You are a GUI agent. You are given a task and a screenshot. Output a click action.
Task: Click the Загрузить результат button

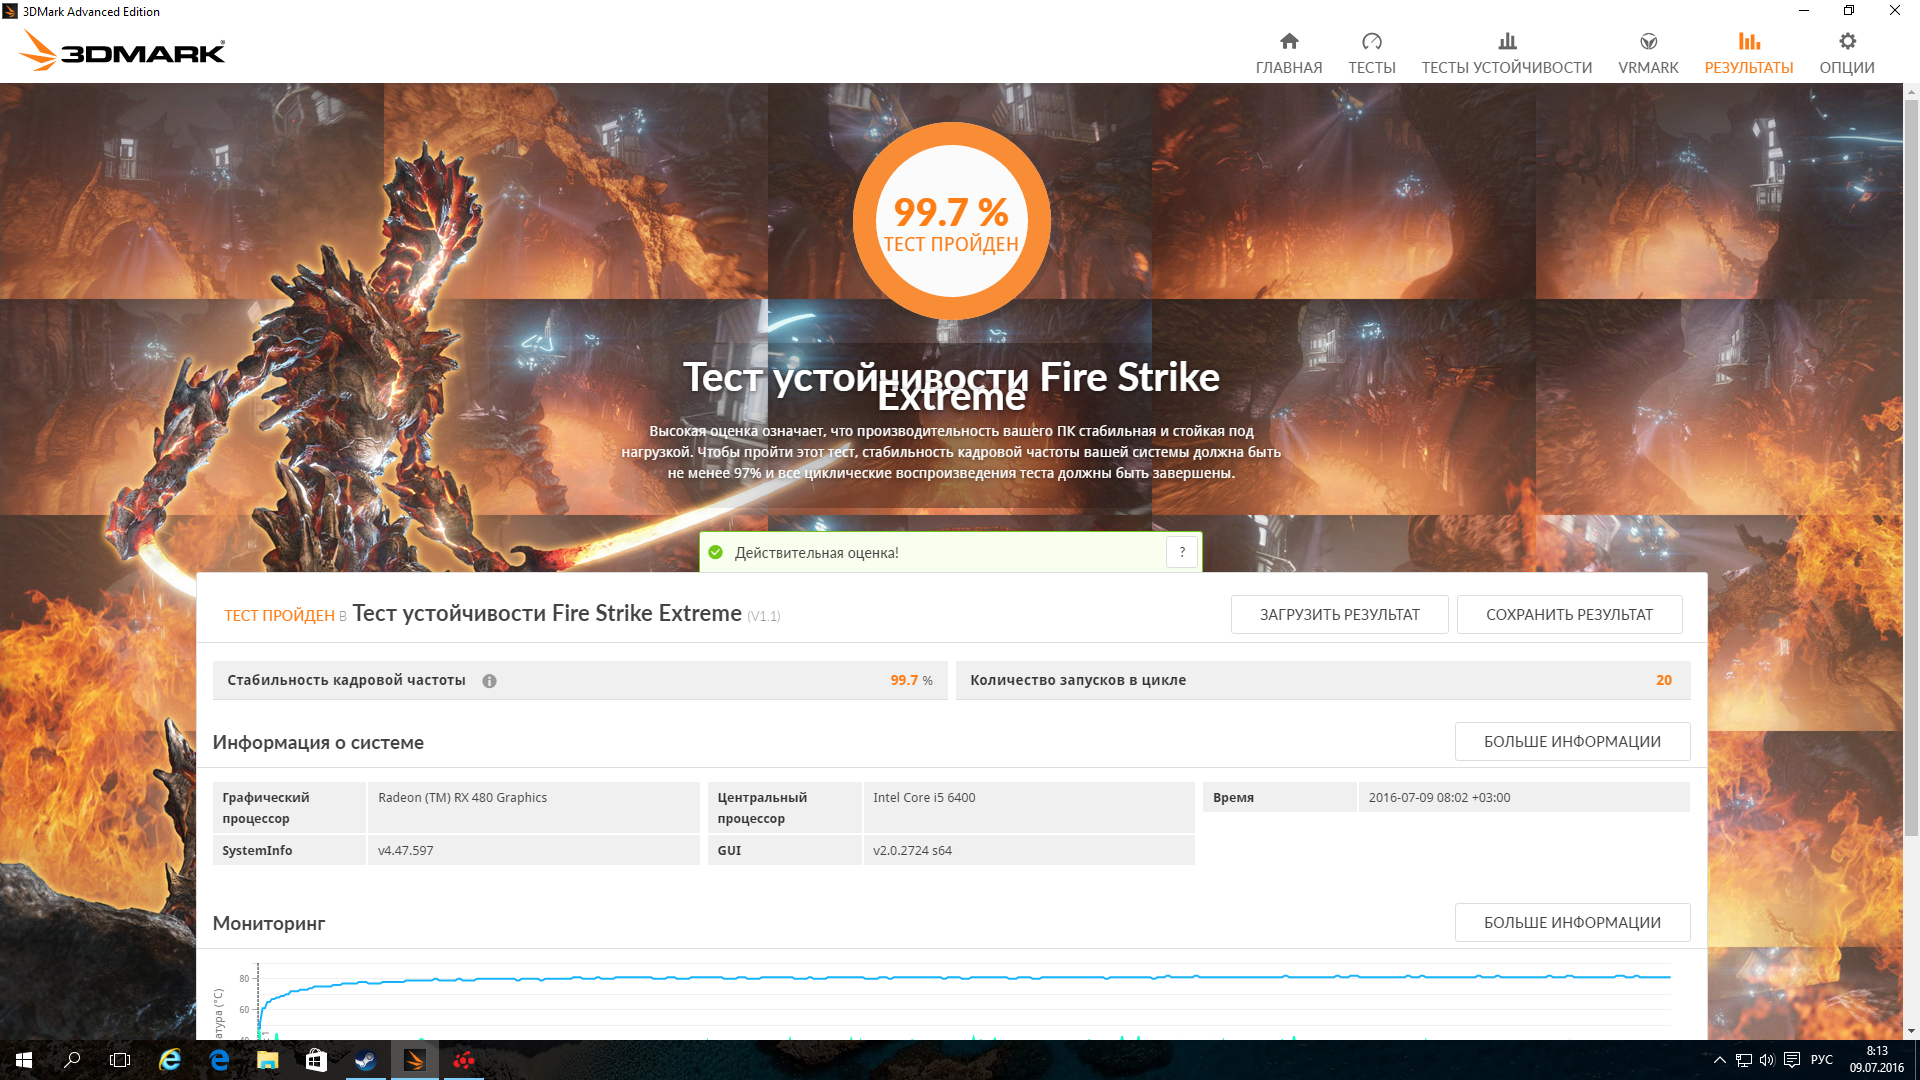tap(1339, 614)
